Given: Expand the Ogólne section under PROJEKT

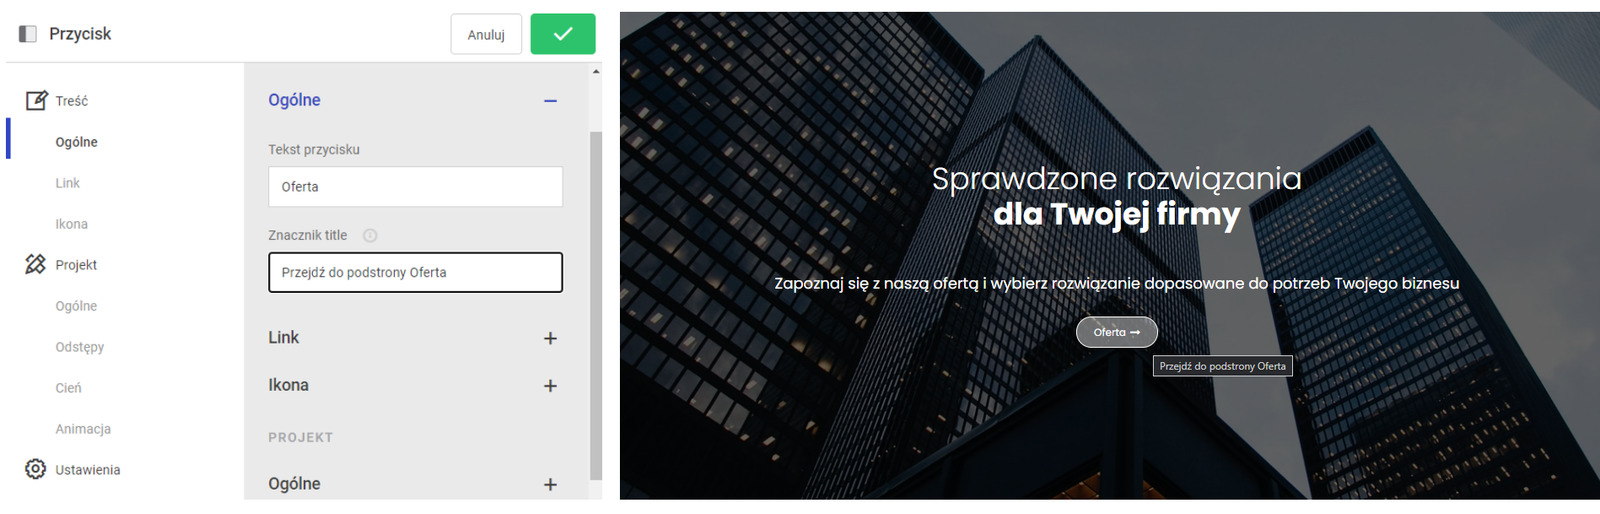Looking at the screenshot, I should (x=550, y=484).
